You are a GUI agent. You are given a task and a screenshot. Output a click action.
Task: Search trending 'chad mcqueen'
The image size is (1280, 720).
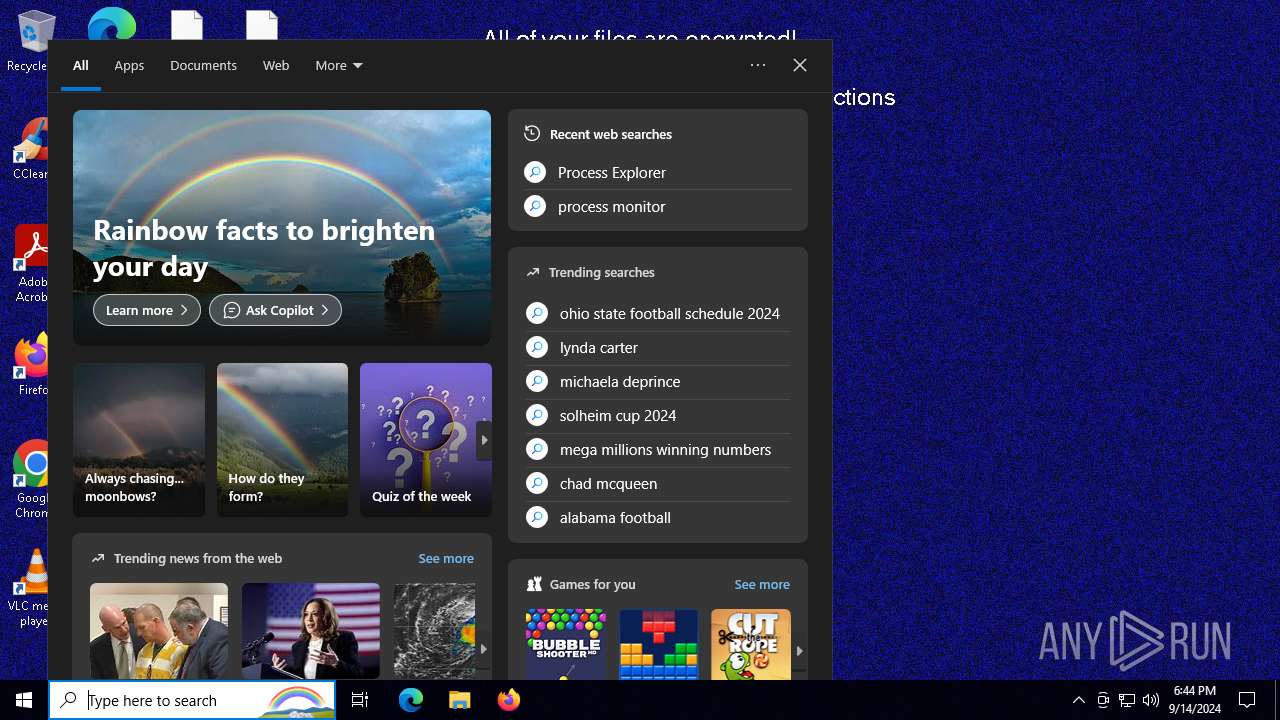point(658,483)
